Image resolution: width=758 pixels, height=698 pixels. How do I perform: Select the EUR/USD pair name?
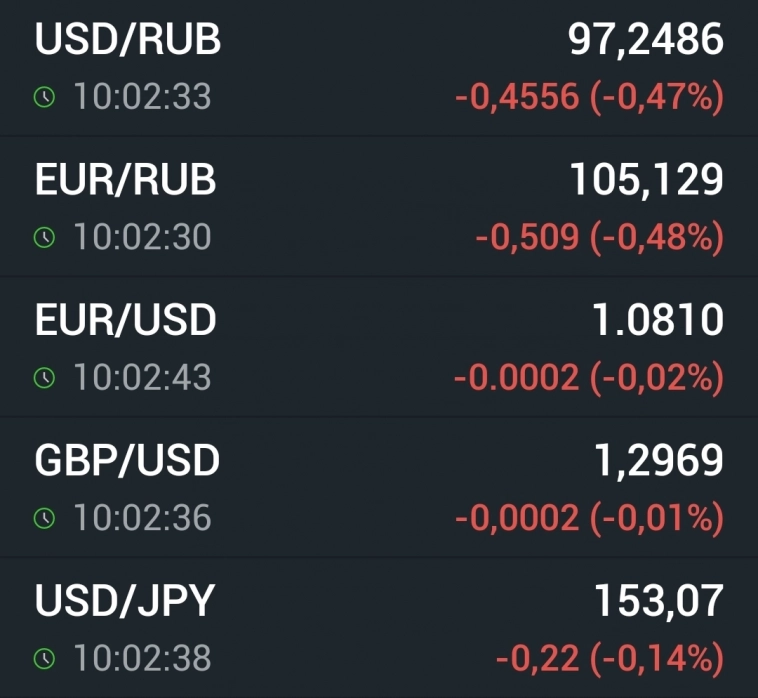pyautogui.click(x=125, y=320)
